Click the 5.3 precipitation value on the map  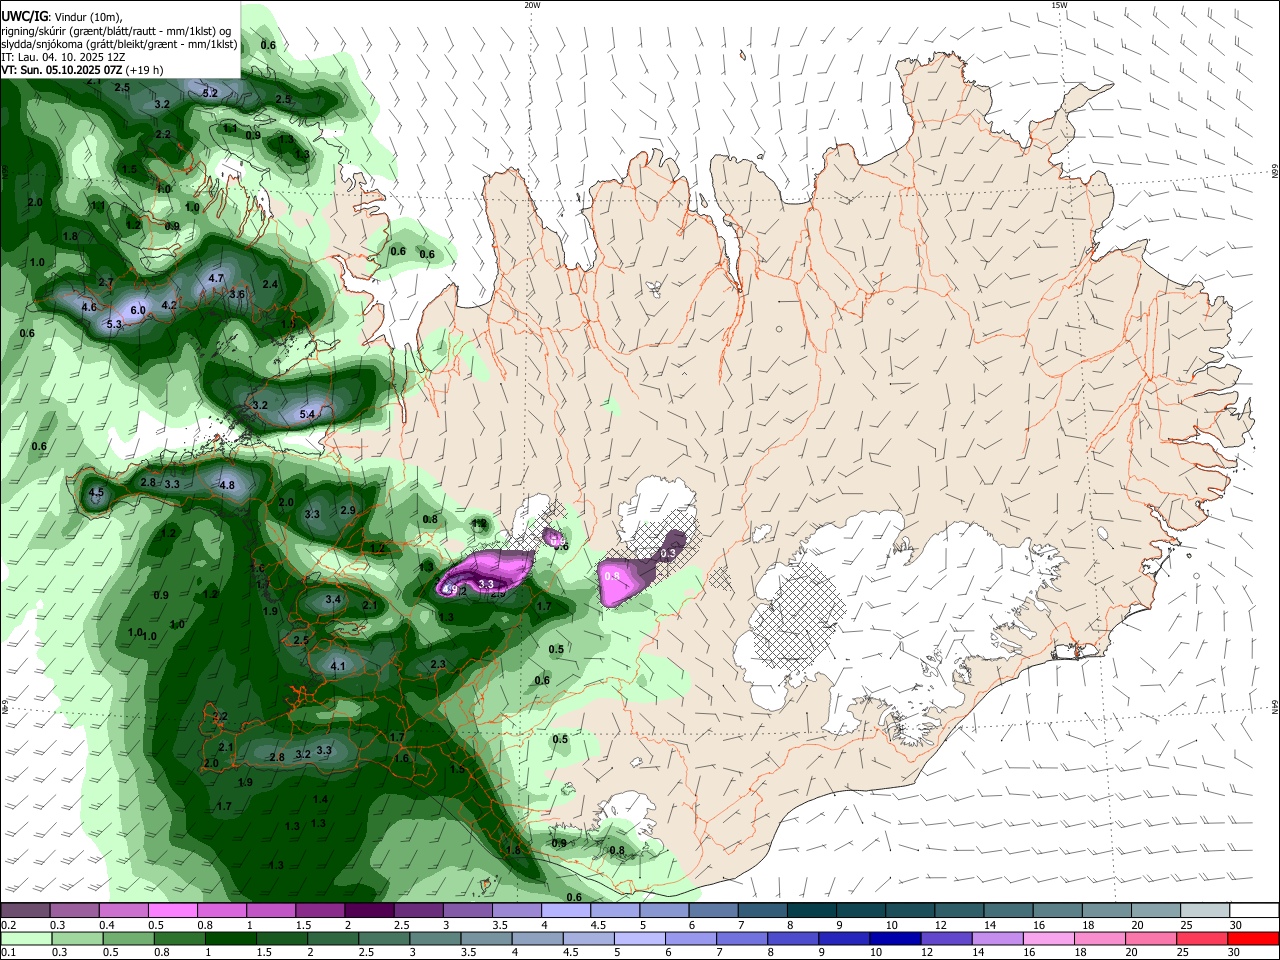coord(114,324)
